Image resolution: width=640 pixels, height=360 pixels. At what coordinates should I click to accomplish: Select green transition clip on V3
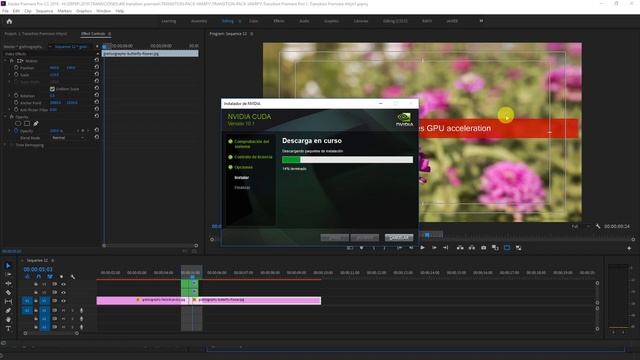pyautogui.click(x=189, y=284)
